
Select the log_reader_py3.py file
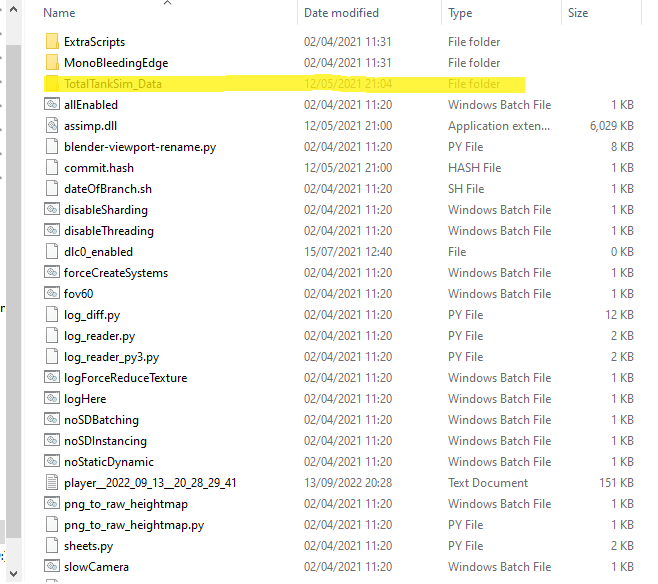pyautogui.click(x=111, y=357)
